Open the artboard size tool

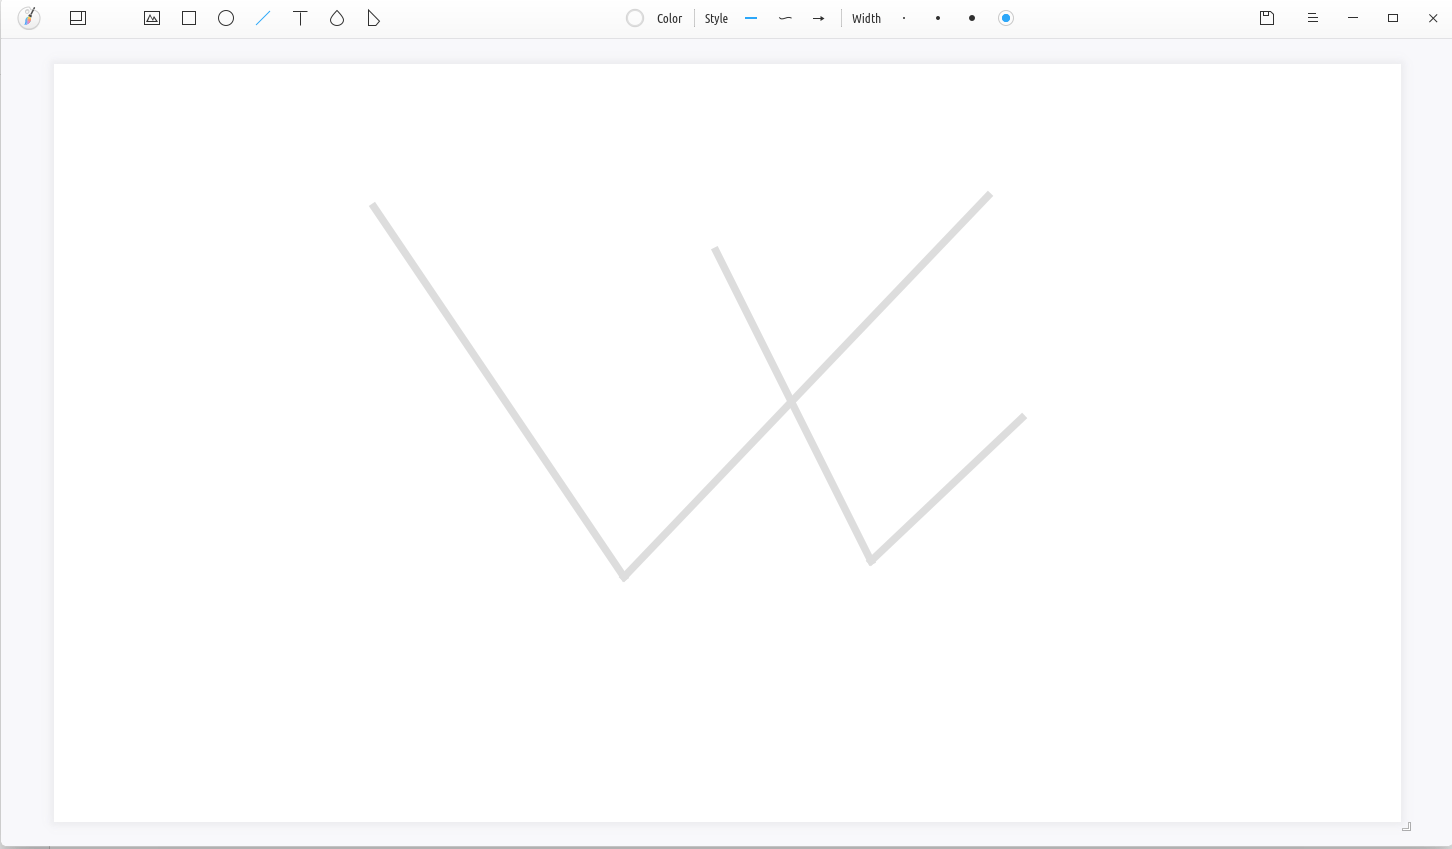pyautogui.click(x=78, y=18)
